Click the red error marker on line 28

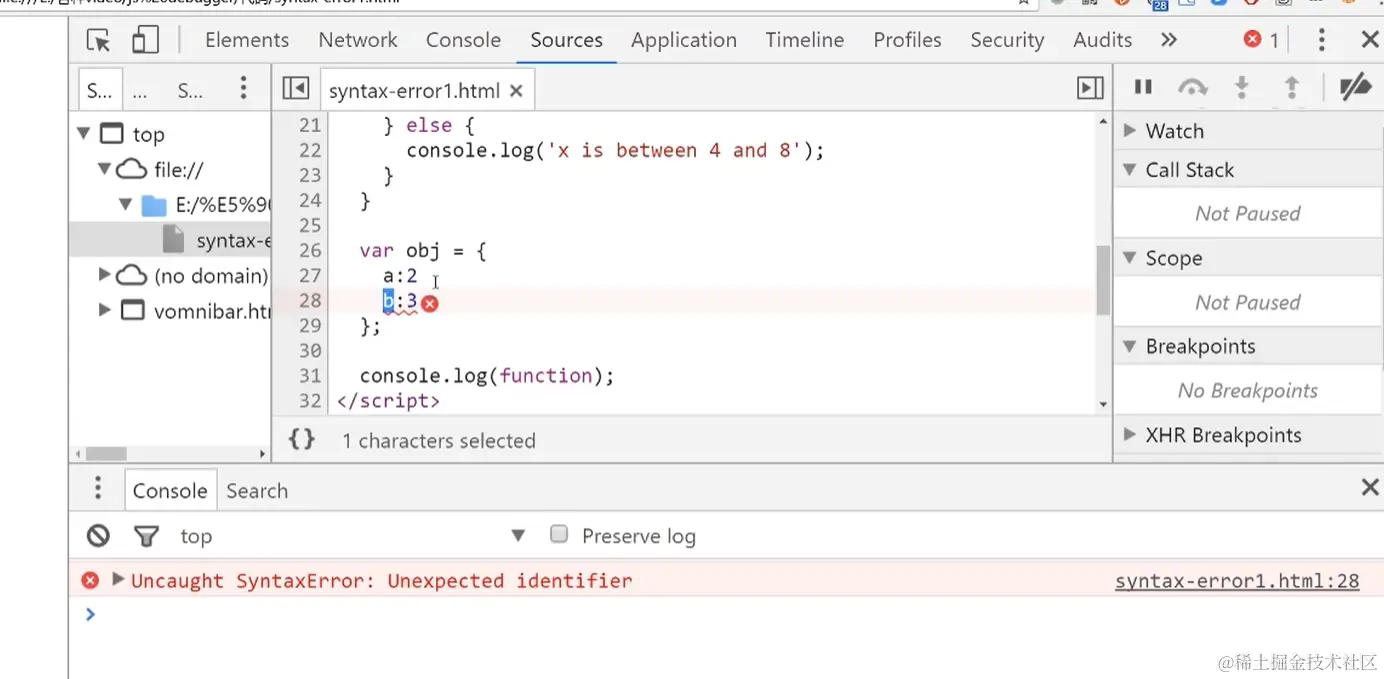429,303
